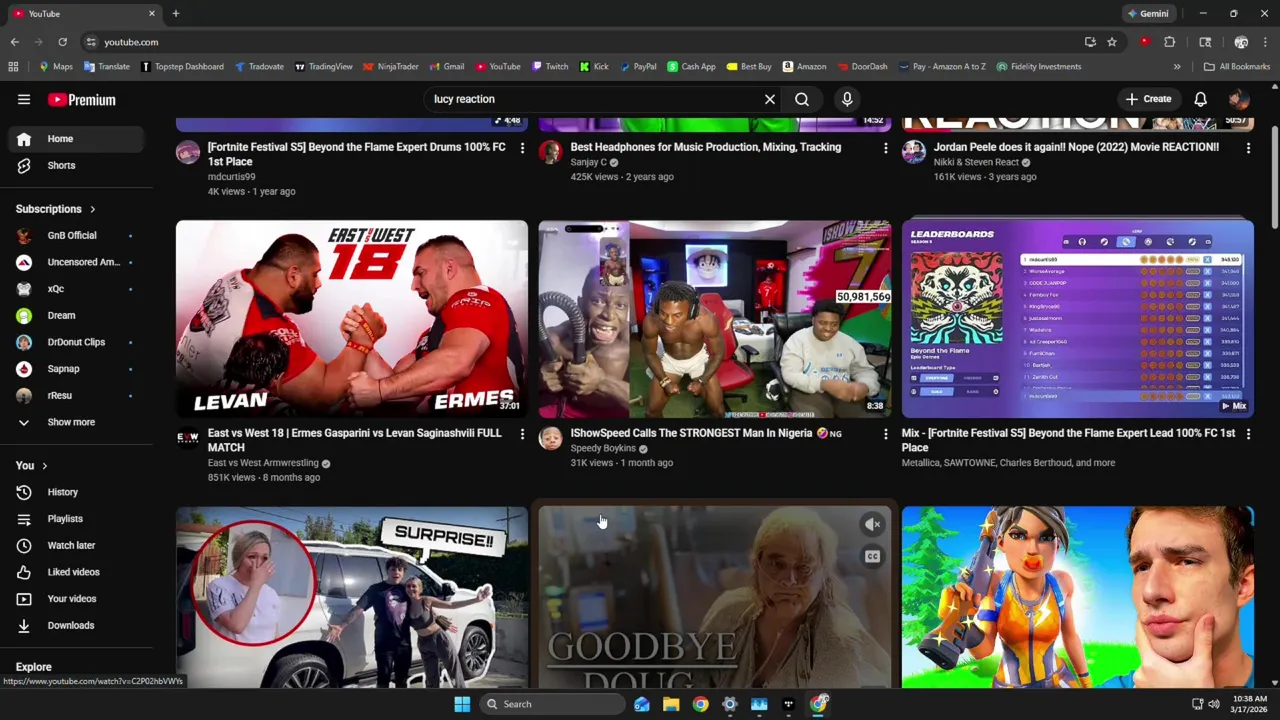Open Chrome extensions puzzle icon
The width and height of the screenshot is (1280, 720).
1169,42
